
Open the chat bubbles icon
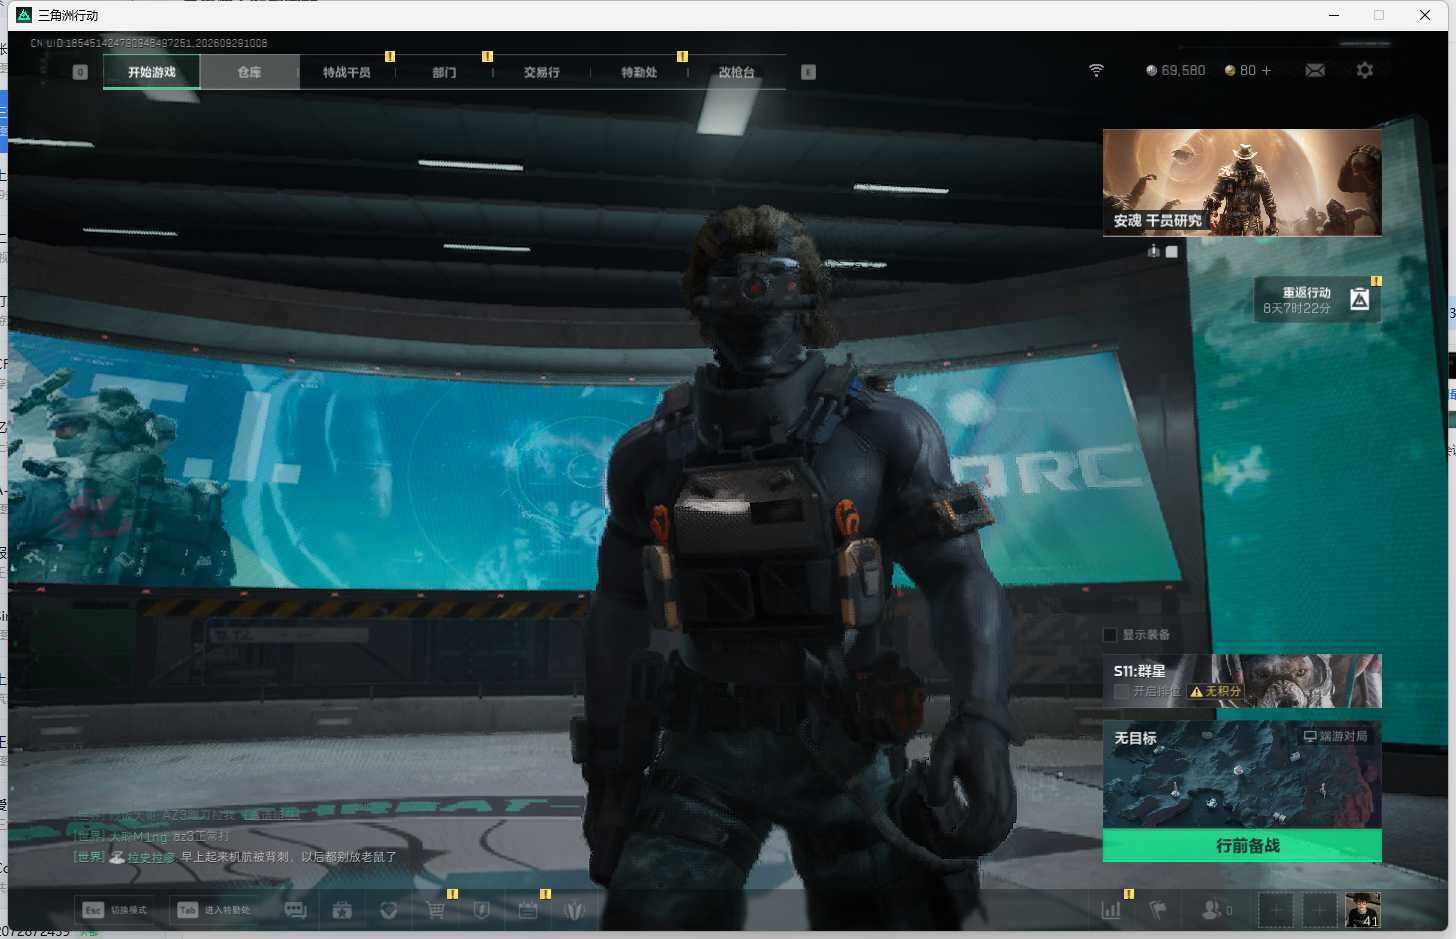295,910
